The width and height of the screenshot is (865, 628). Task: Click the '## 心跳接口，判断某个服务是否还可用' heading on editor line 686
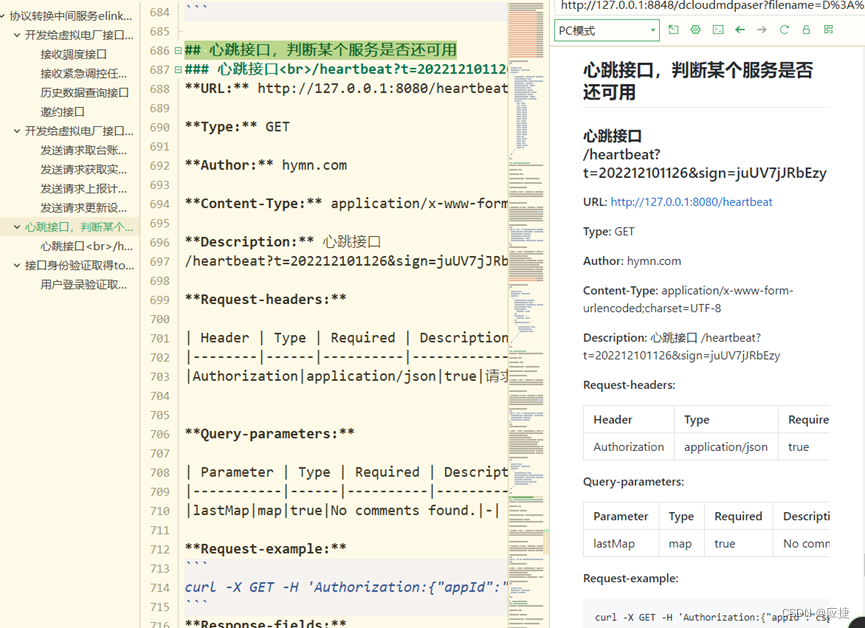click(x=321, y=50)
